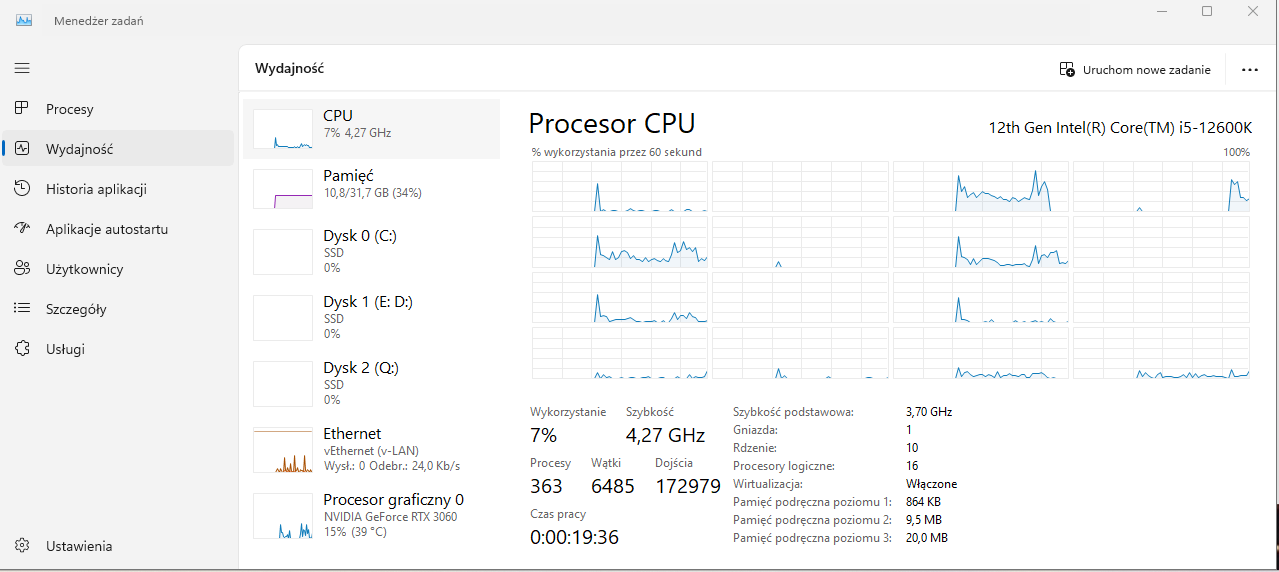Select Dysk 2 (Q:) entry
Image resolution: width=1279 pixels, height=572 pixels.
[x=371, y=383]
